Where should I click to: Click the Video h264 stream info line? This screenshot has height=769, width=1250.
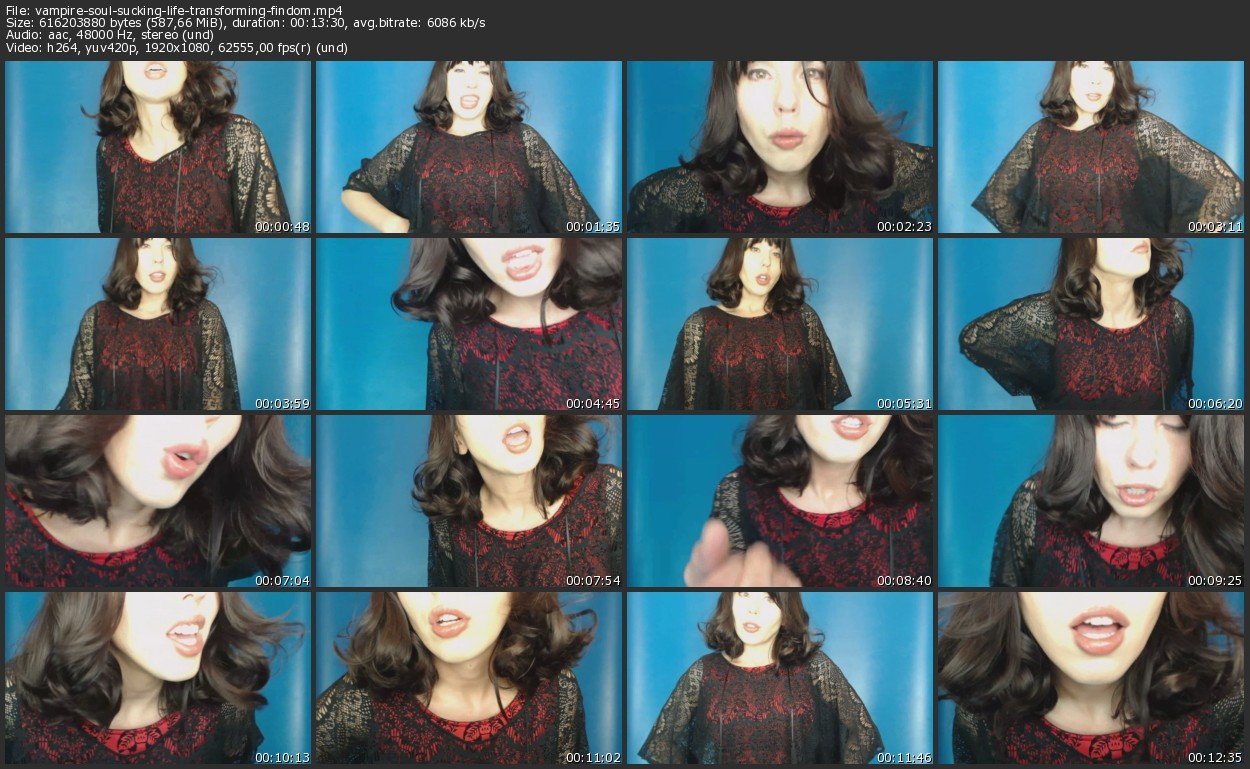tap(176, 48)
